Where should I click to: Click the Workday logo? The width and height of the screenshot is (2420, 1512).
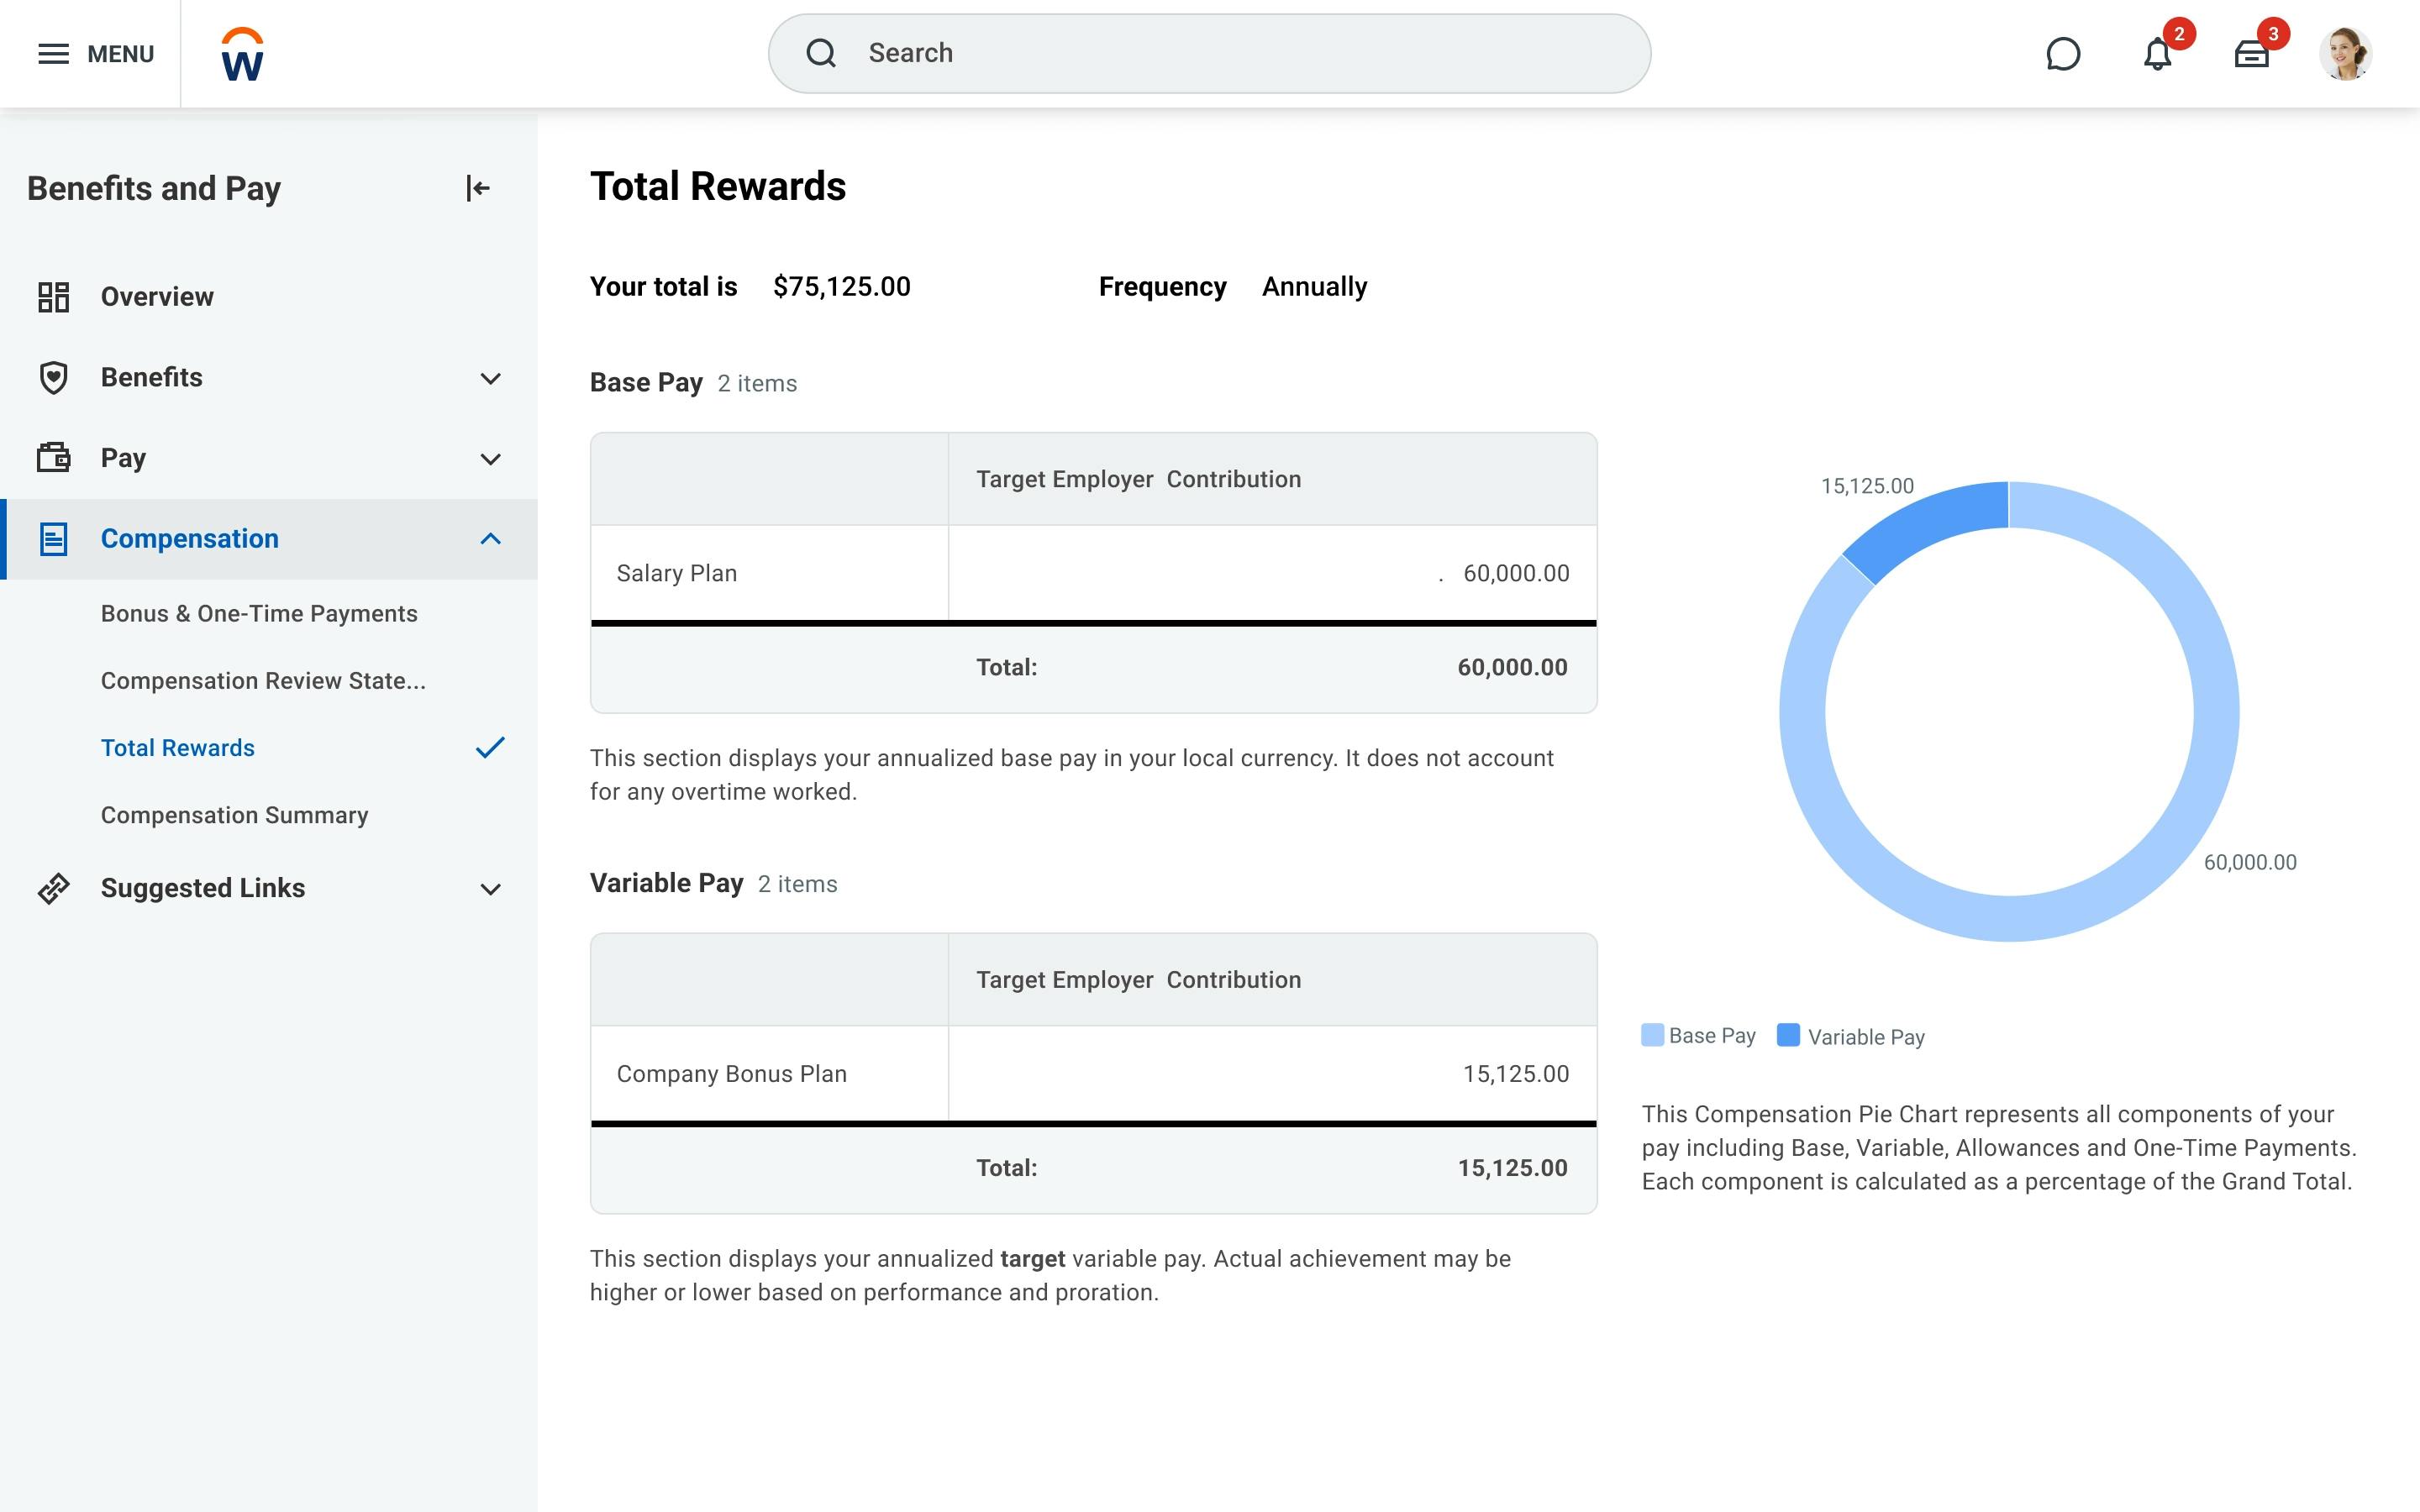pos(242,53)
